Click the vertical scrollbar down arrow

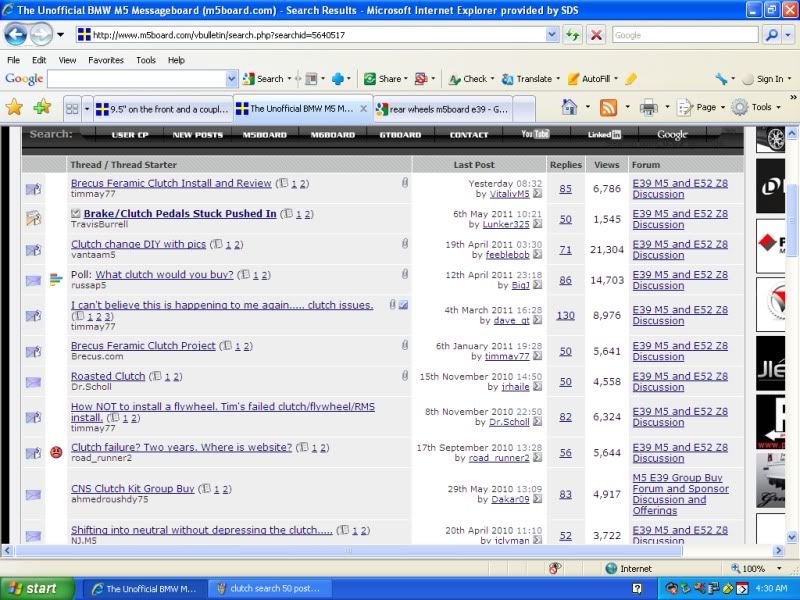click(x=791, y=537)
